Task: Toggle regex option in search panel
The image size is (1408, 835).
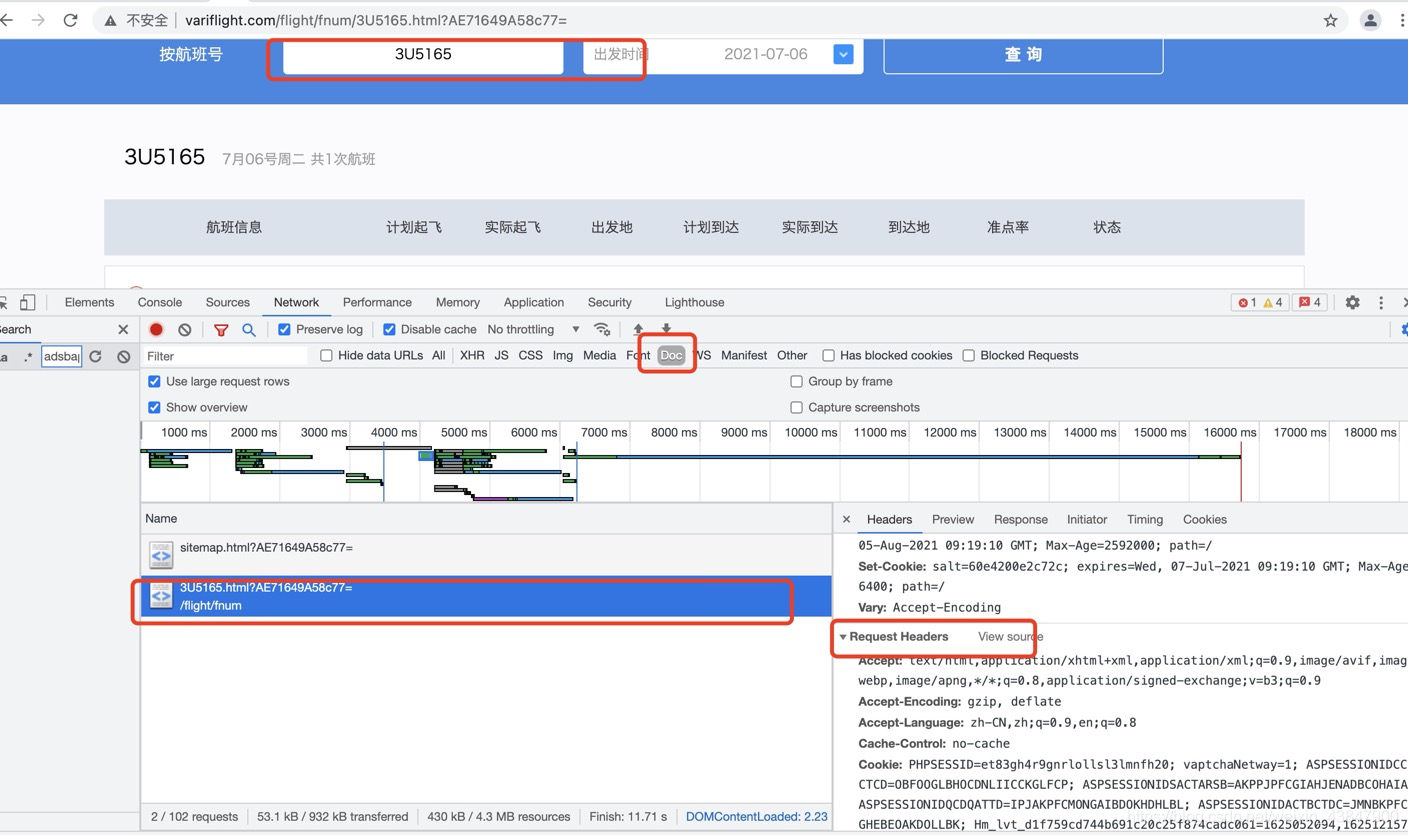Action: (28, 356)
